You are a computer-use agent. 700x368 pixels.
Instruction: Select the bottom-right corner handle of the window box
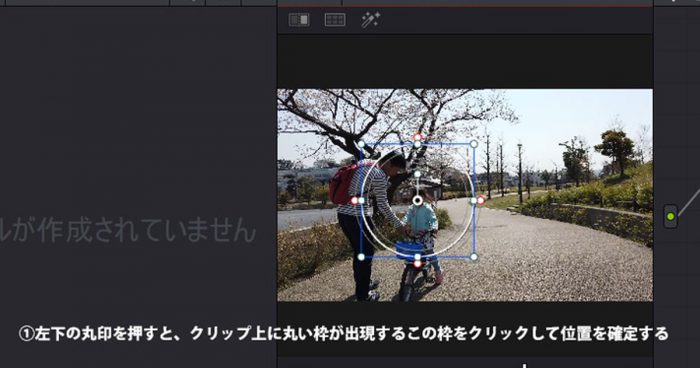474,257
